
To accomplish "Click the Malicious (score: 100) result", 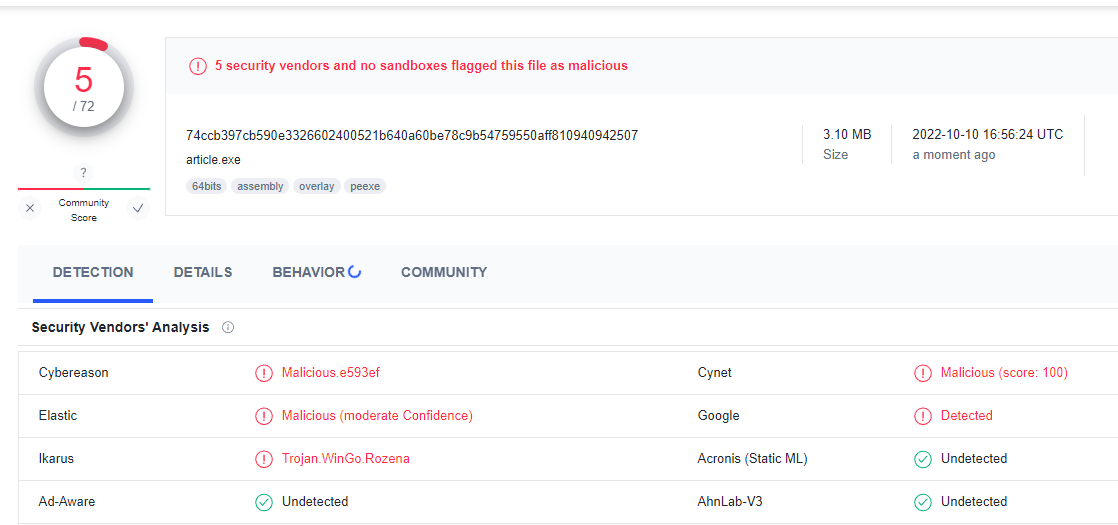I will point(1004,372).
